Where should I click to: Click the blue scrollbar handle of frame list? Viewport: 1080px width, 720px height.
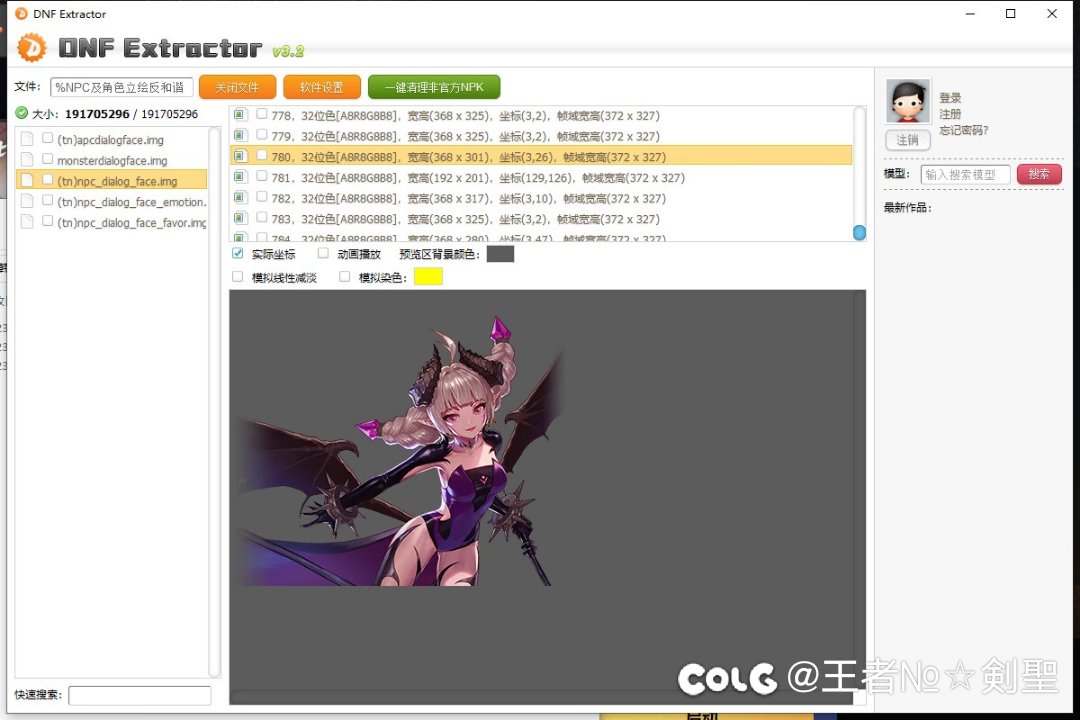pos(860,233)
